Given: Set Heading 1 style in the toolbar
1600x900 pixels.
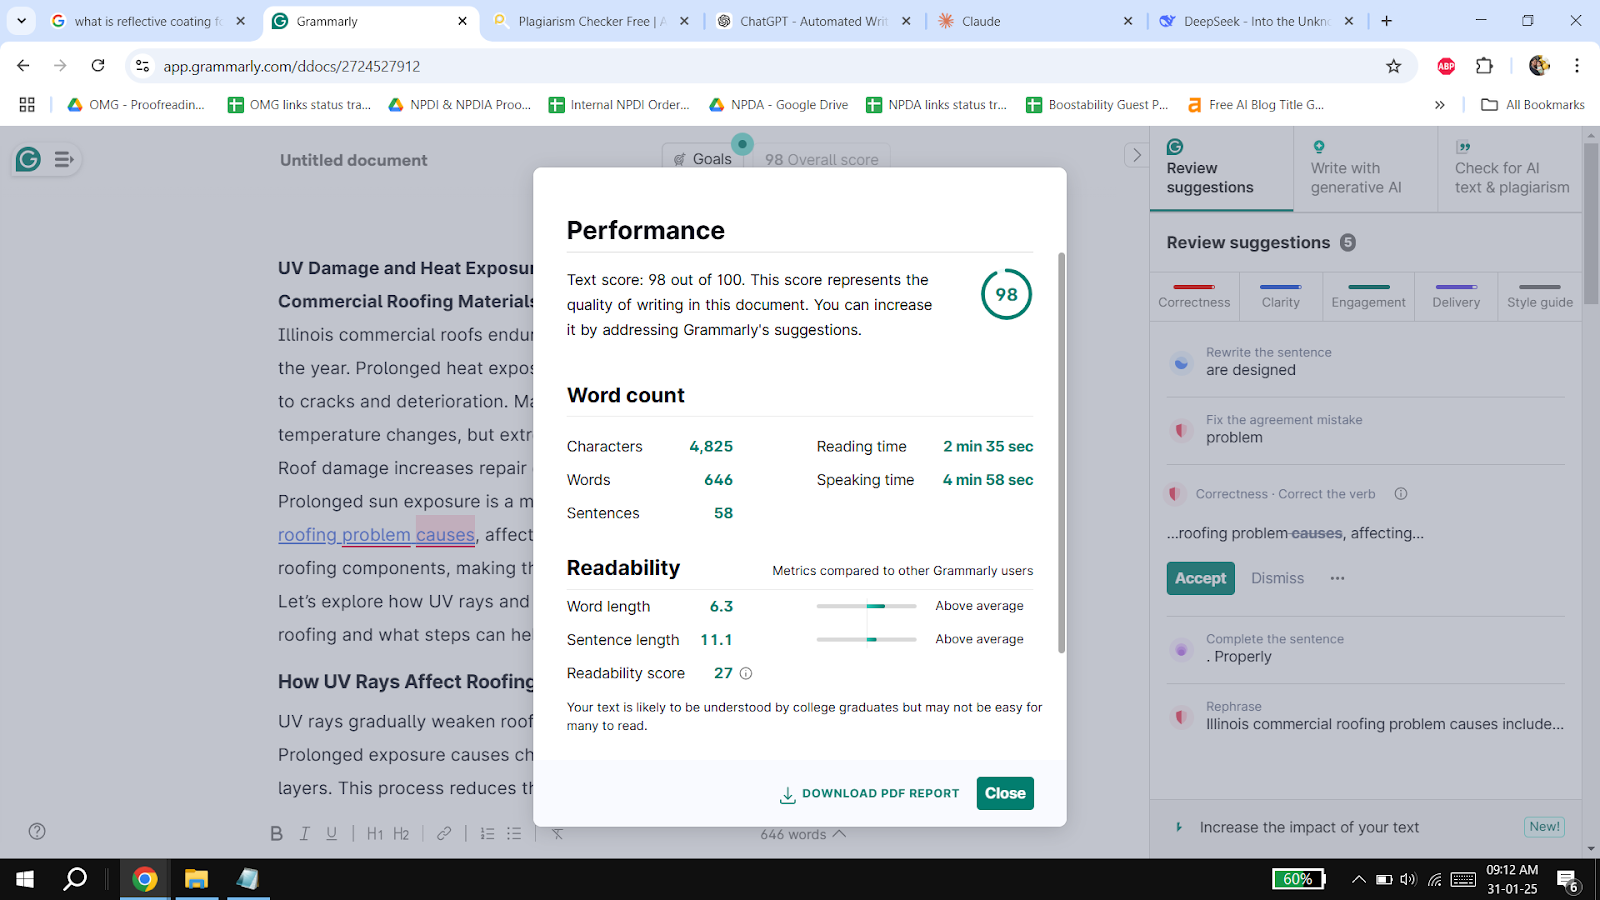Looking at the screenshot, I should [x=375, y=833].
